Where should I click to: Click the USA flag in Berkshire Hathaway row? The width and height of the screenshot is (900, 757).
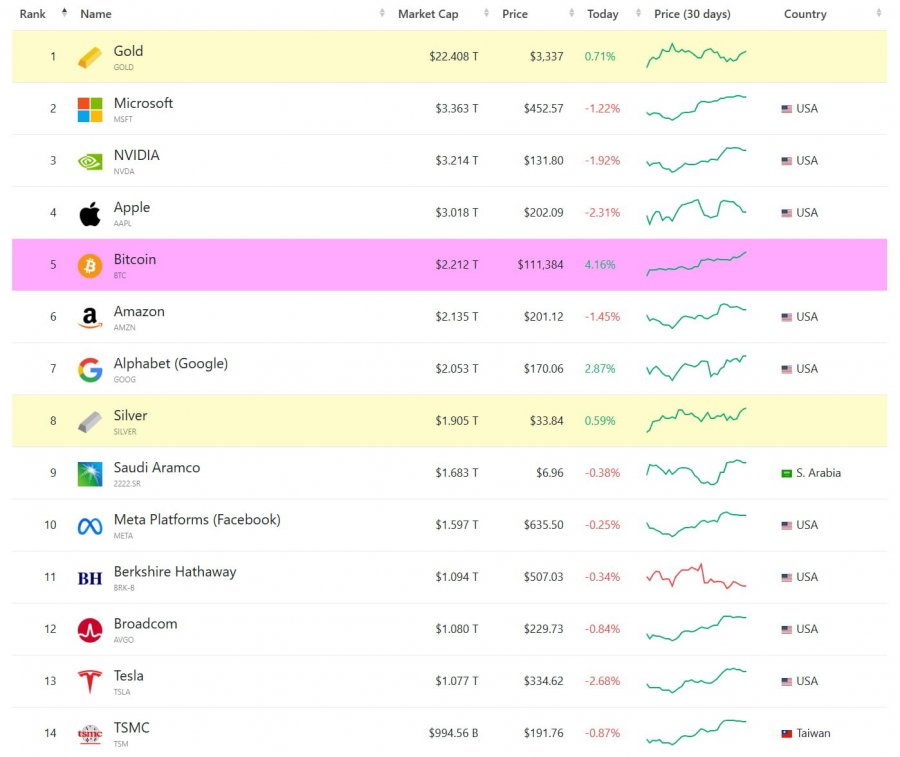click(x=786, y=577)
